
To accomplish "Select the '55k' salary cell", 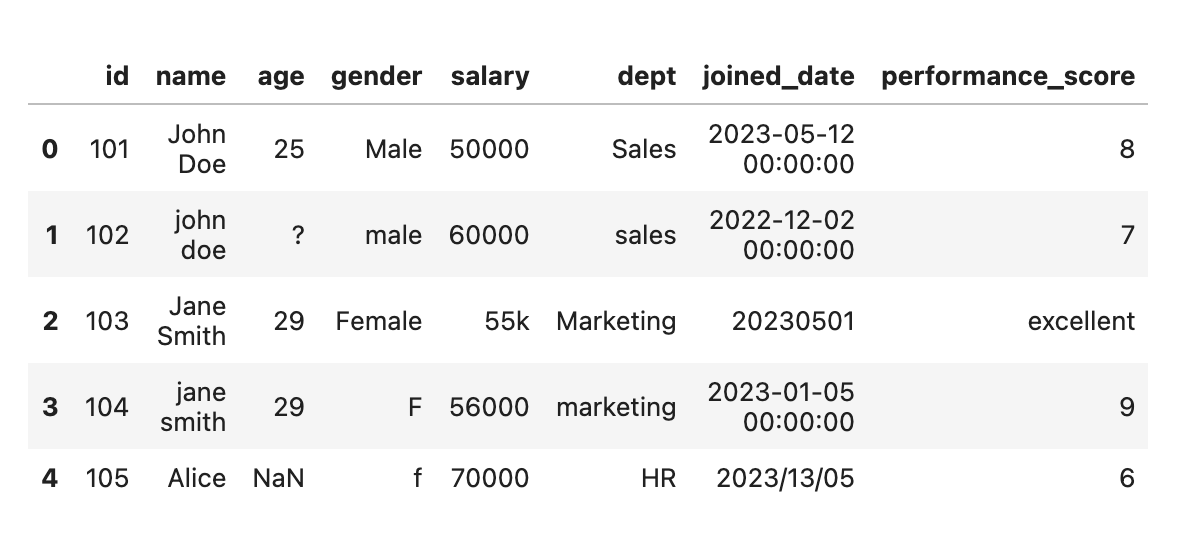I will 507,321.
